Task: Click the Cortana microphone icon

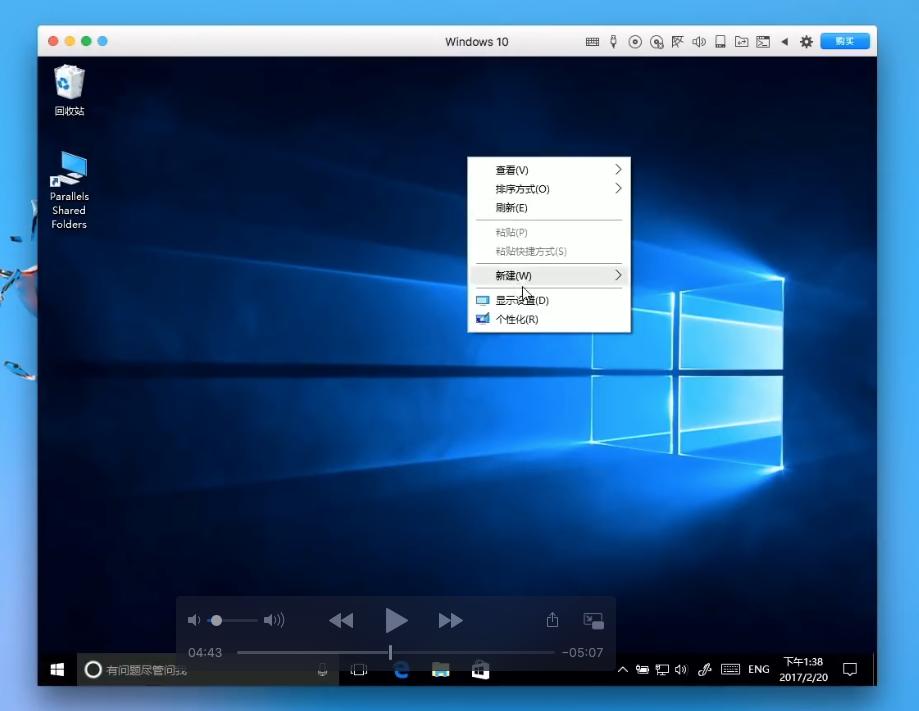Action: click(322, 670)
